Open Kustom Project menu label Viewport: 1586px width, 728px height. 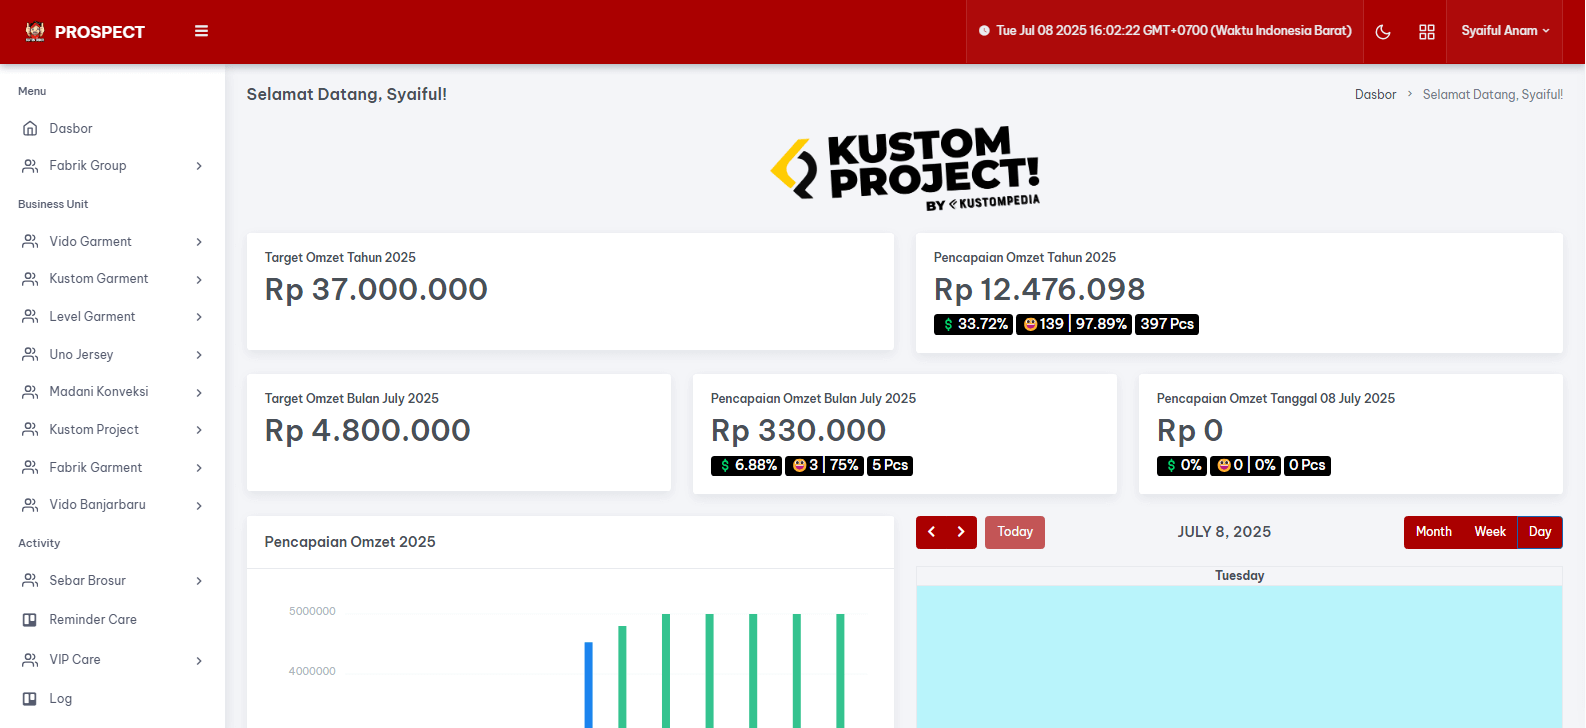click(94, 430)
